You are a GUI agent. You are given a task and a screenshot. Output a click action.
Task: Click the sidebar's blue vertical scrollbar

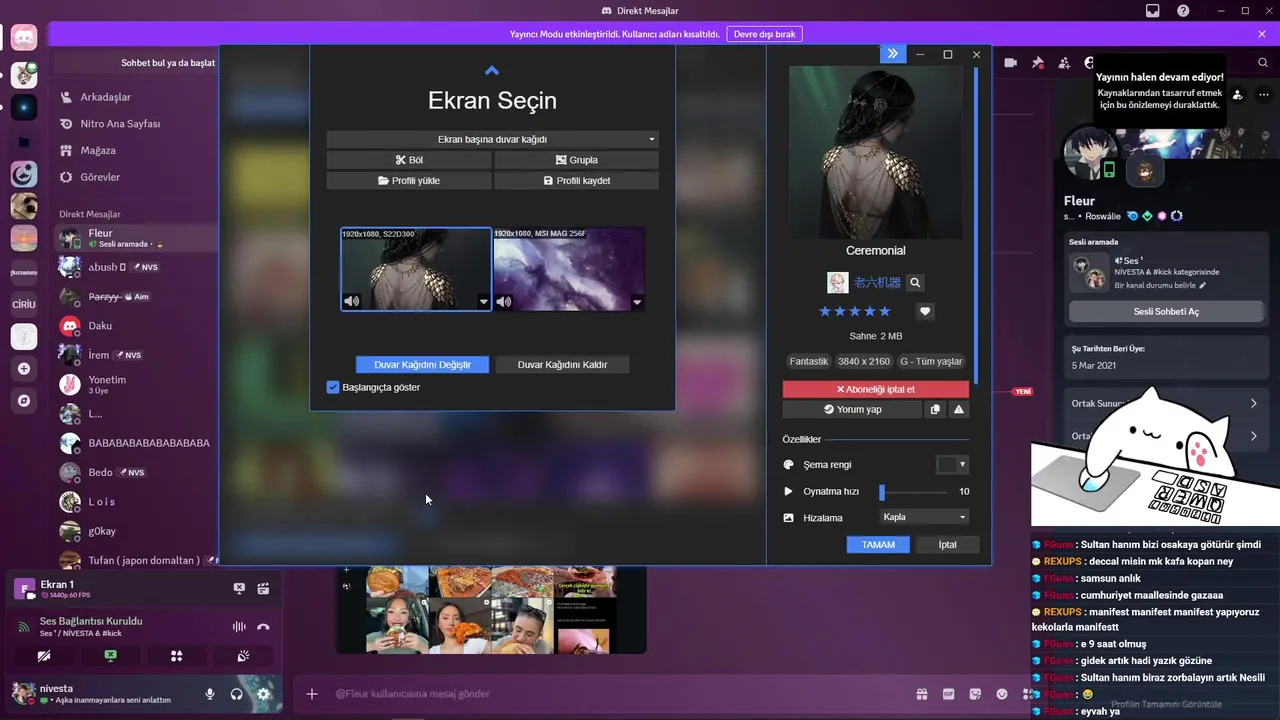(x=976, y=225)
